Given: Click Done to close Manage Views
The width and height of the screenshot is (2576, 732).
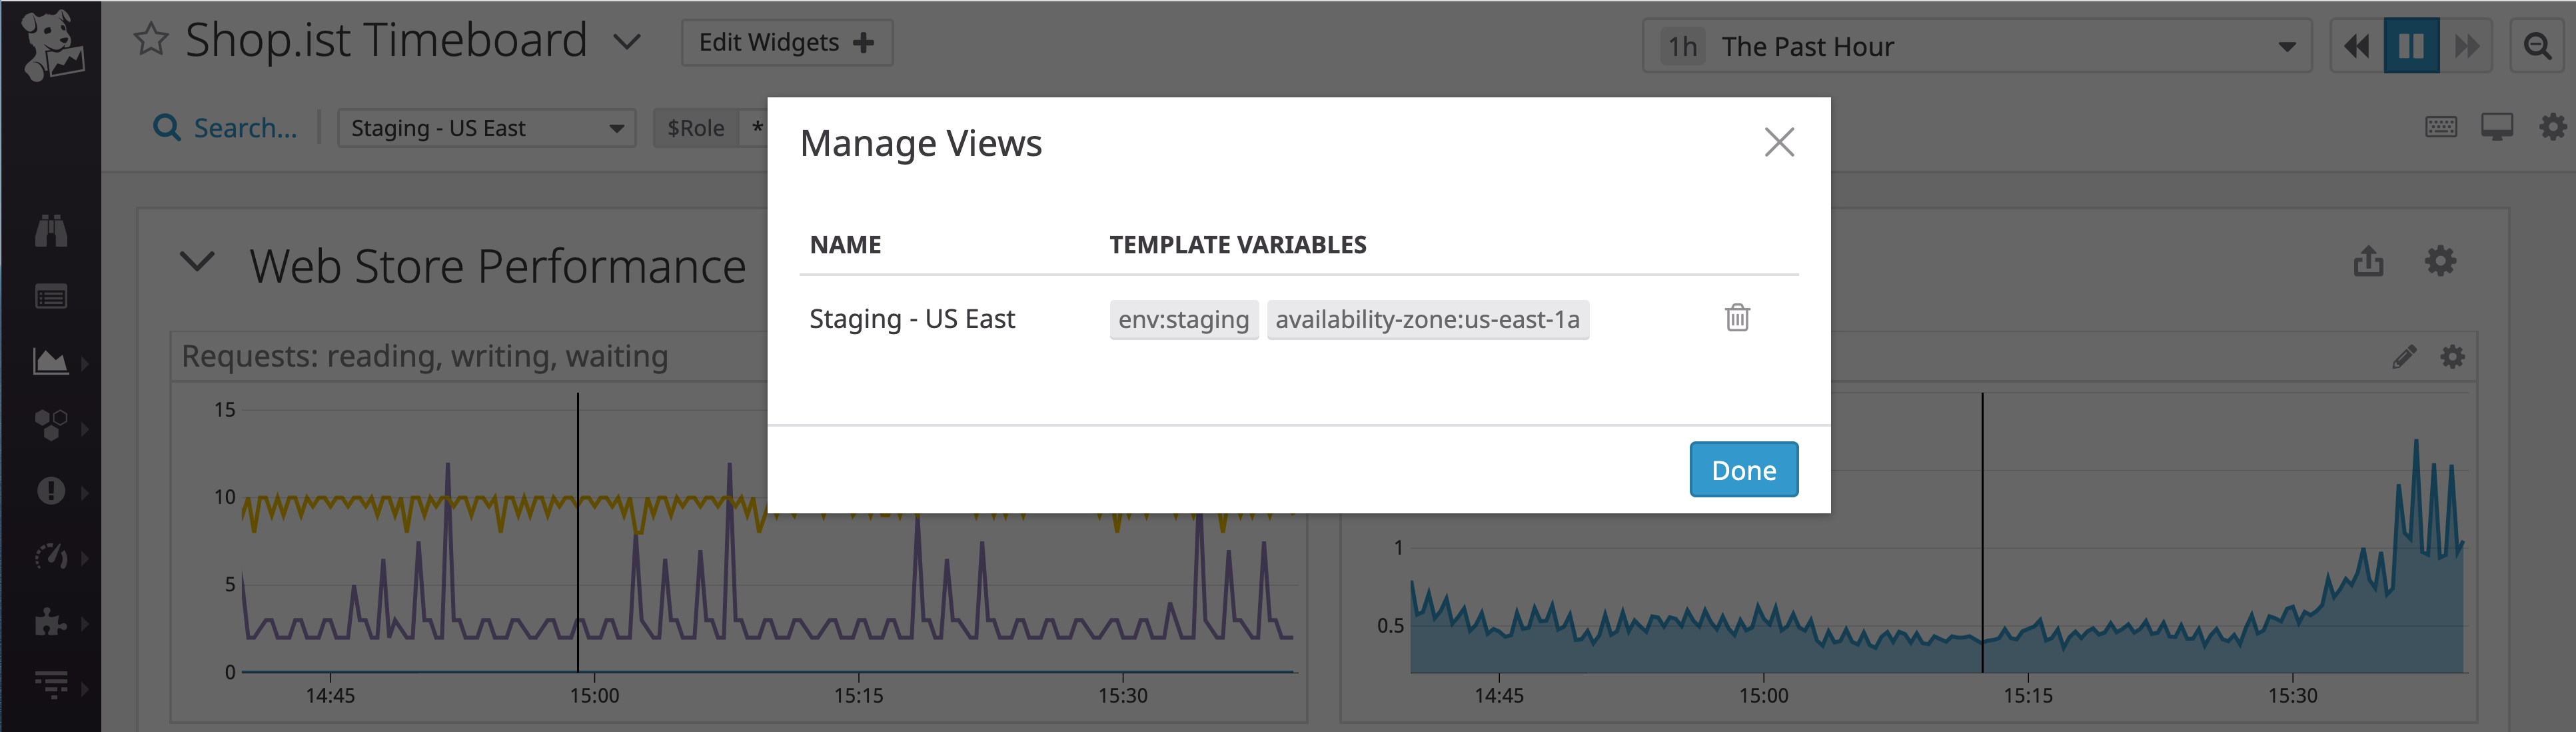Looking at the screenshot, I should [x=1743, y=469].
